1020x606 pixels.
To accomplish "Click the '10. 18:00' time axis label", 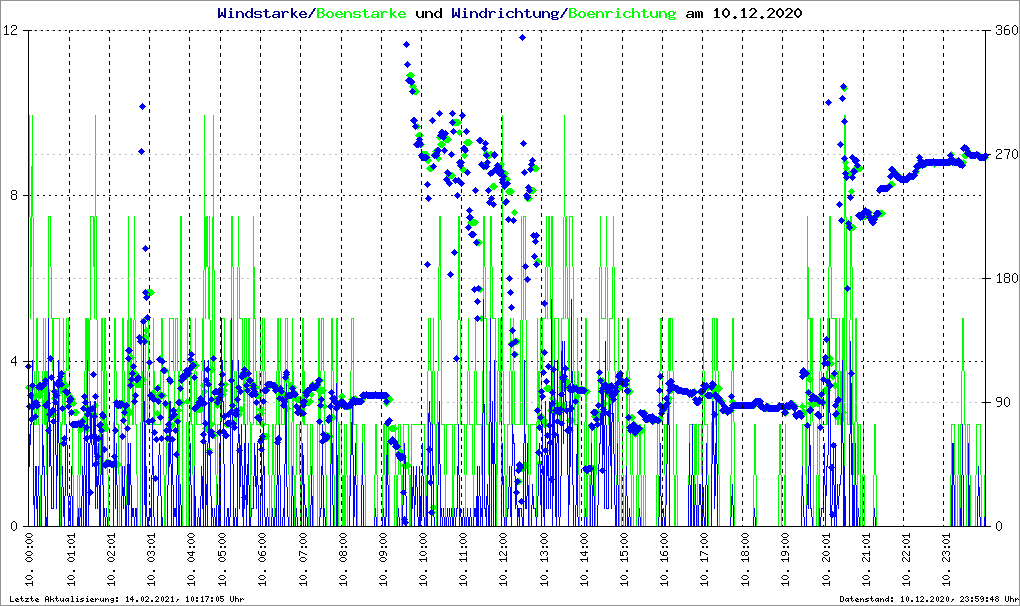I will (x=746, y=558).
